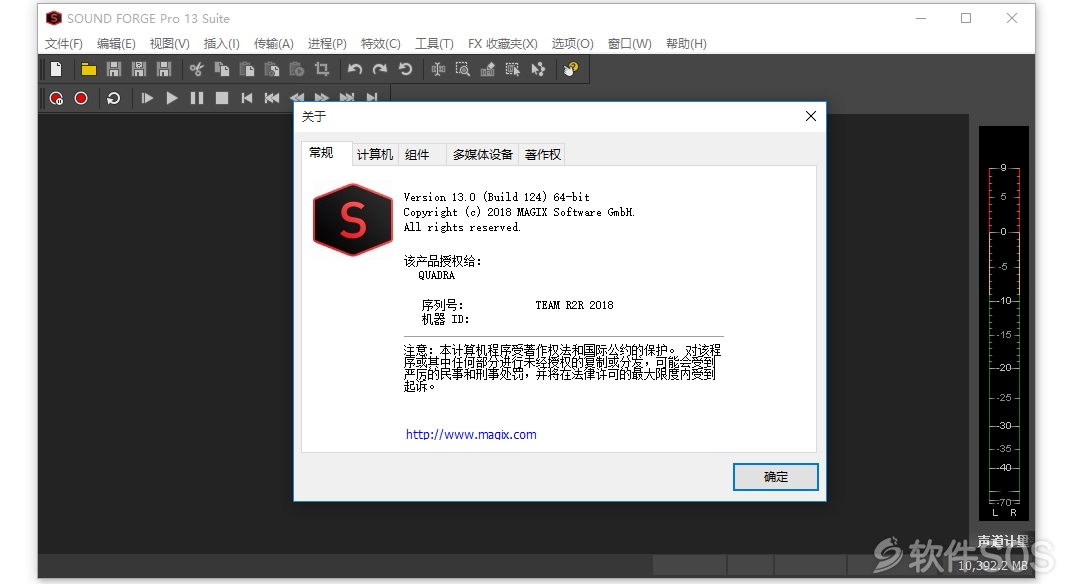Open the 工具(T) menu
1070x584 pixels.
(x=434, y=44)
